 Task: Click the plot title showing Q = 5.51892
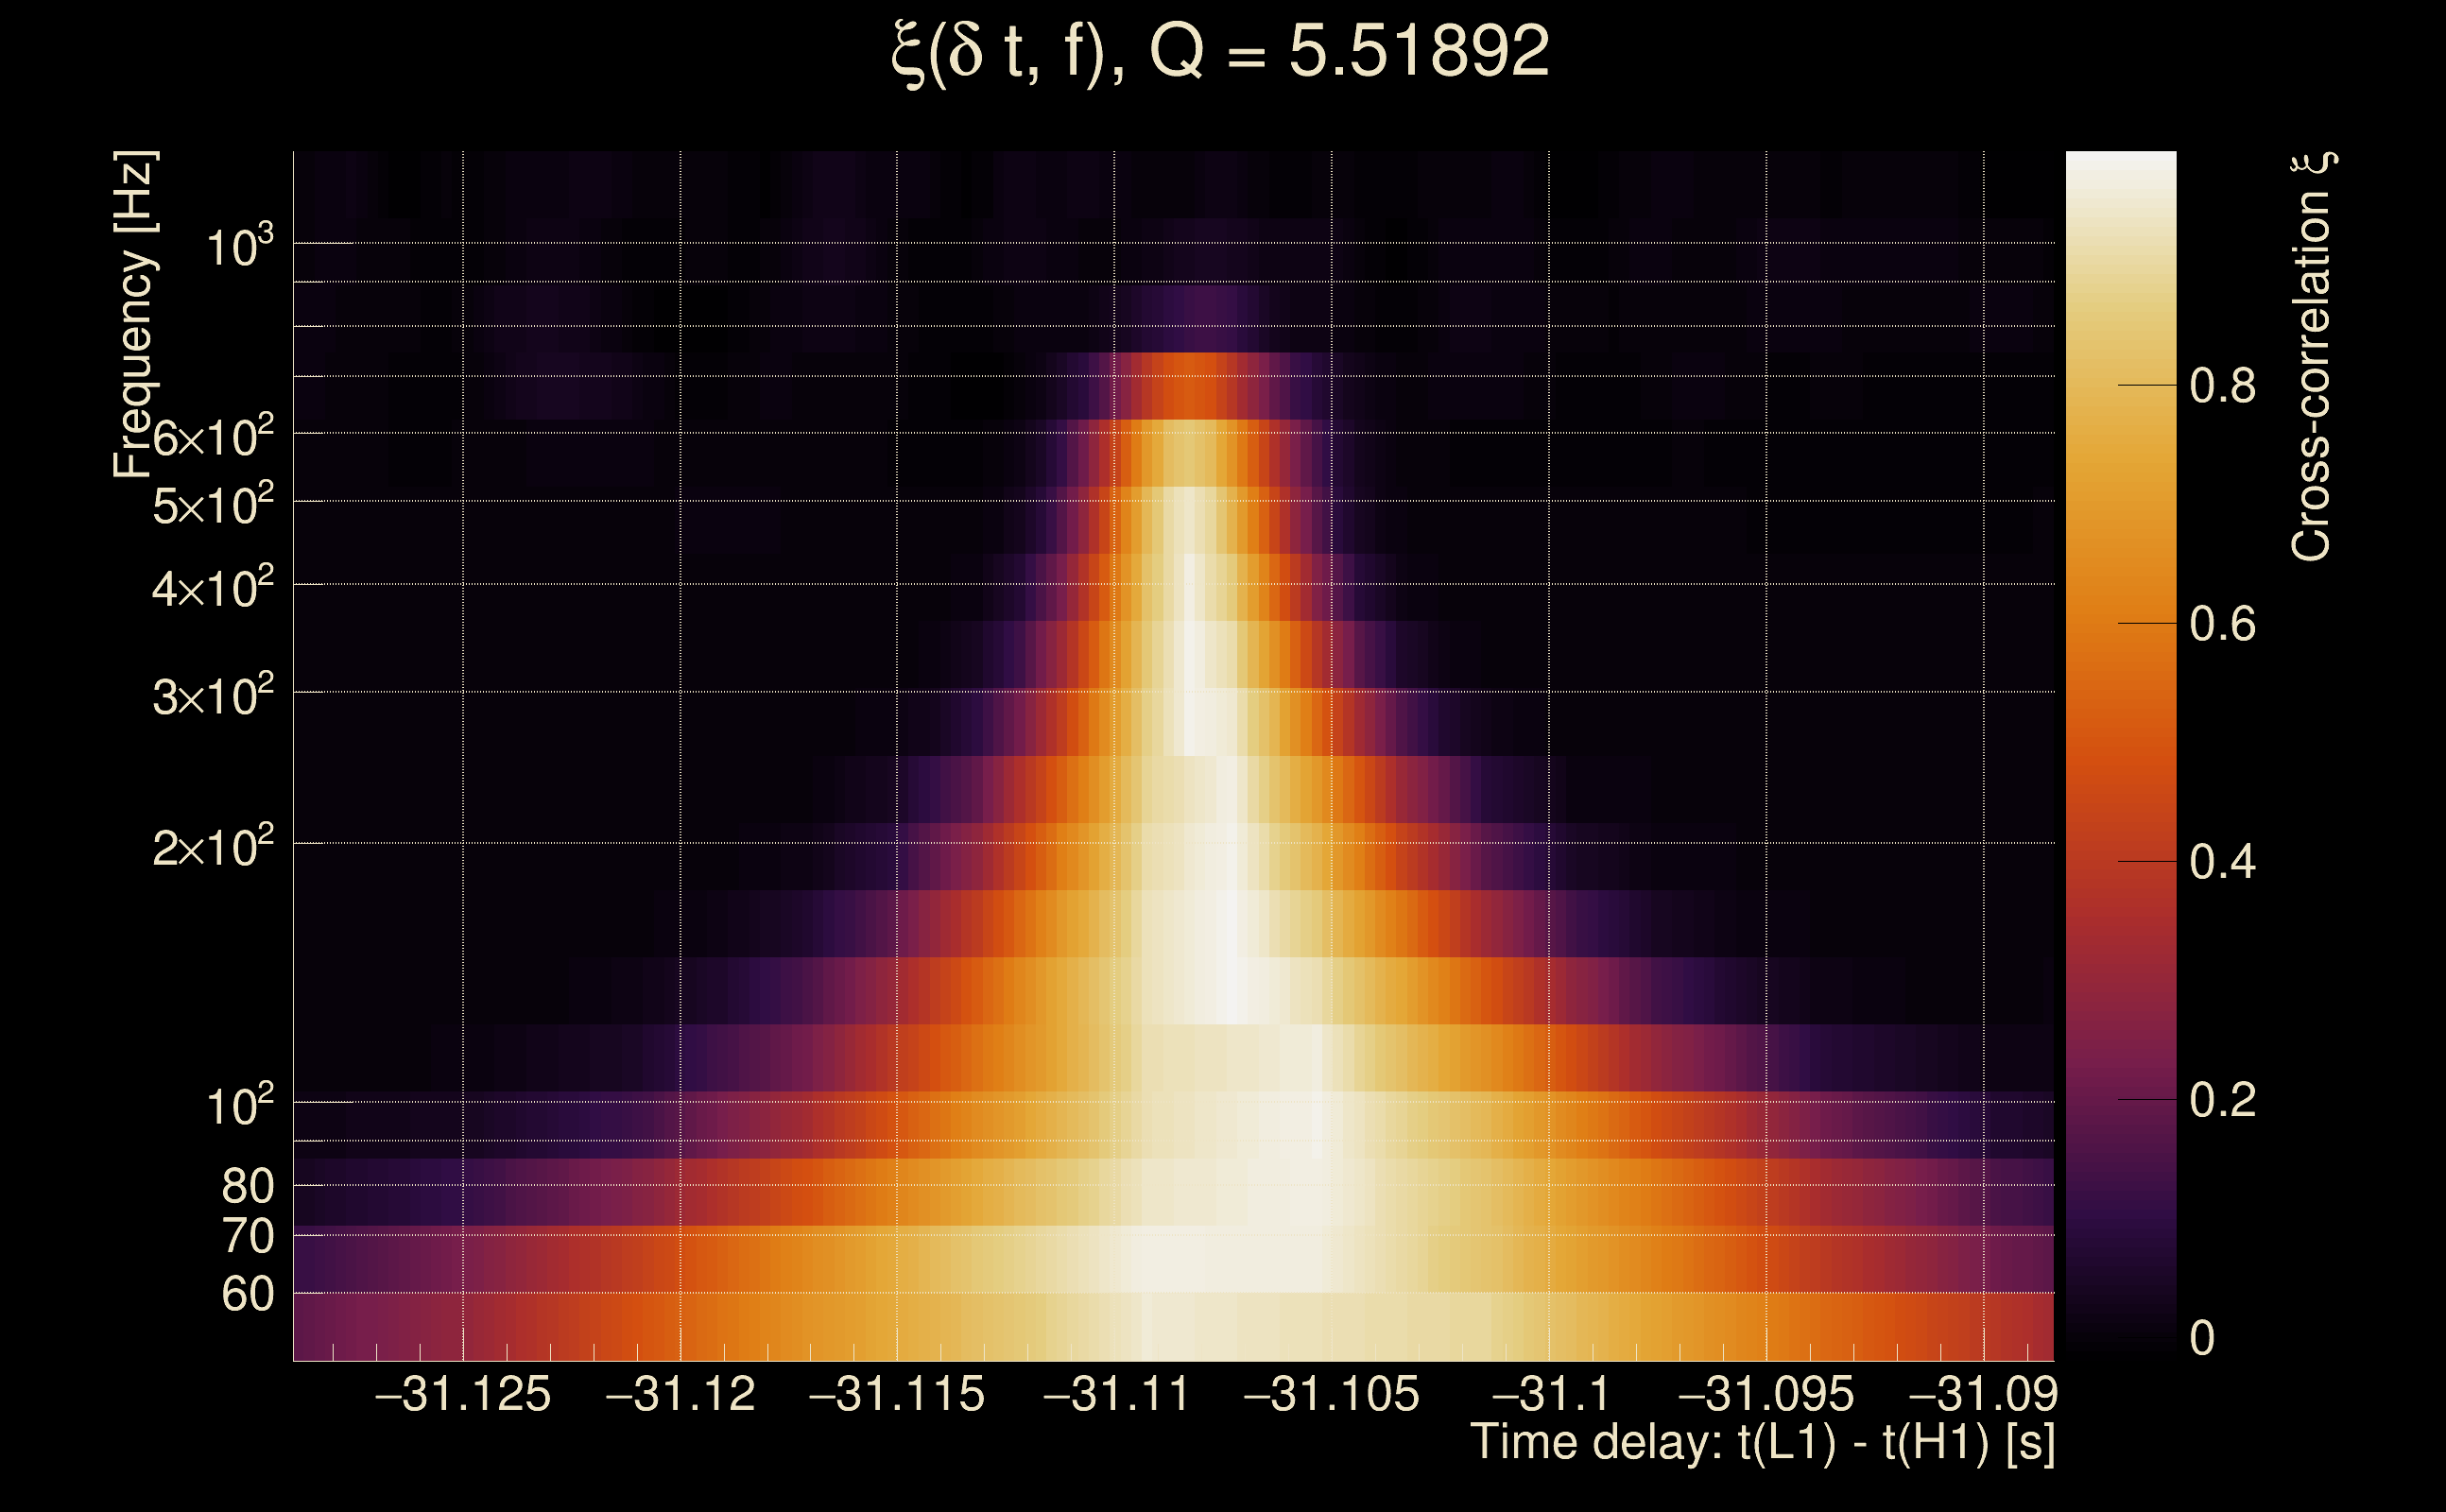click(1220, 52)
